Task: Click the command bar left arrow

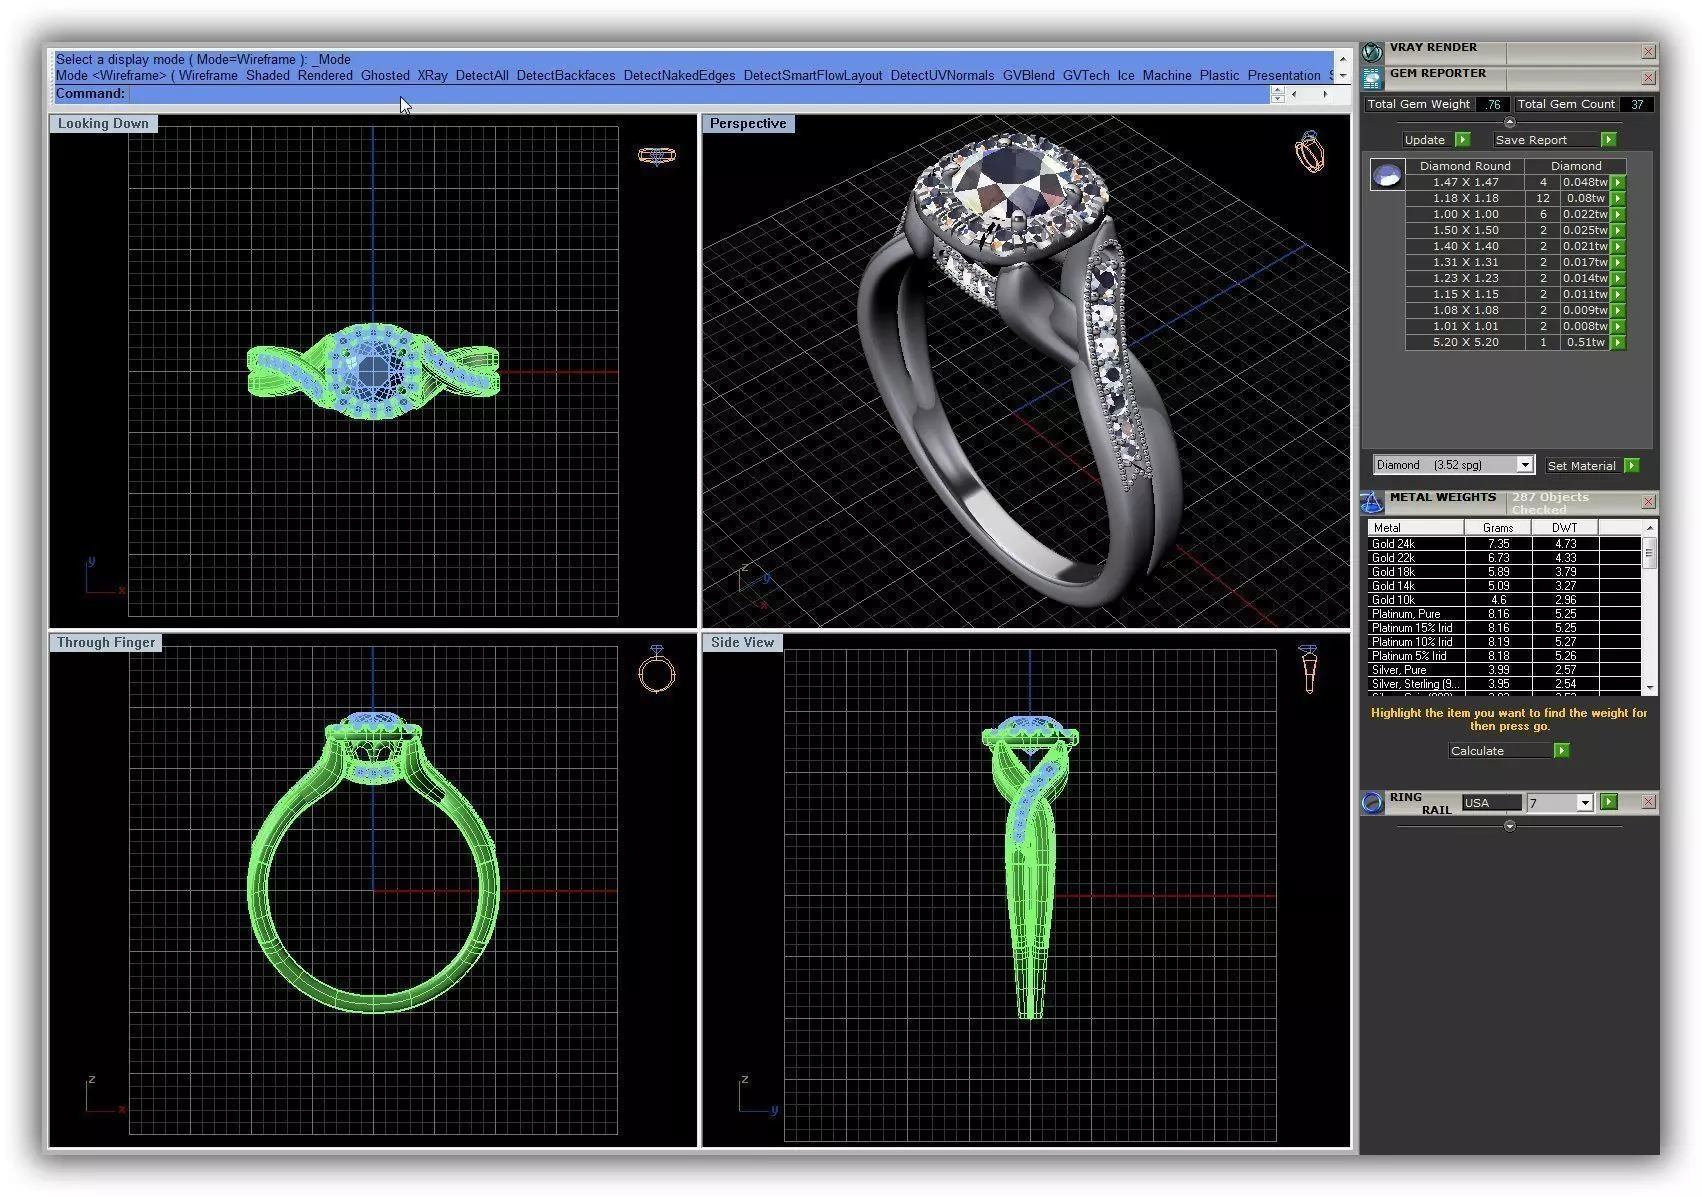Action: point(1295,94)
